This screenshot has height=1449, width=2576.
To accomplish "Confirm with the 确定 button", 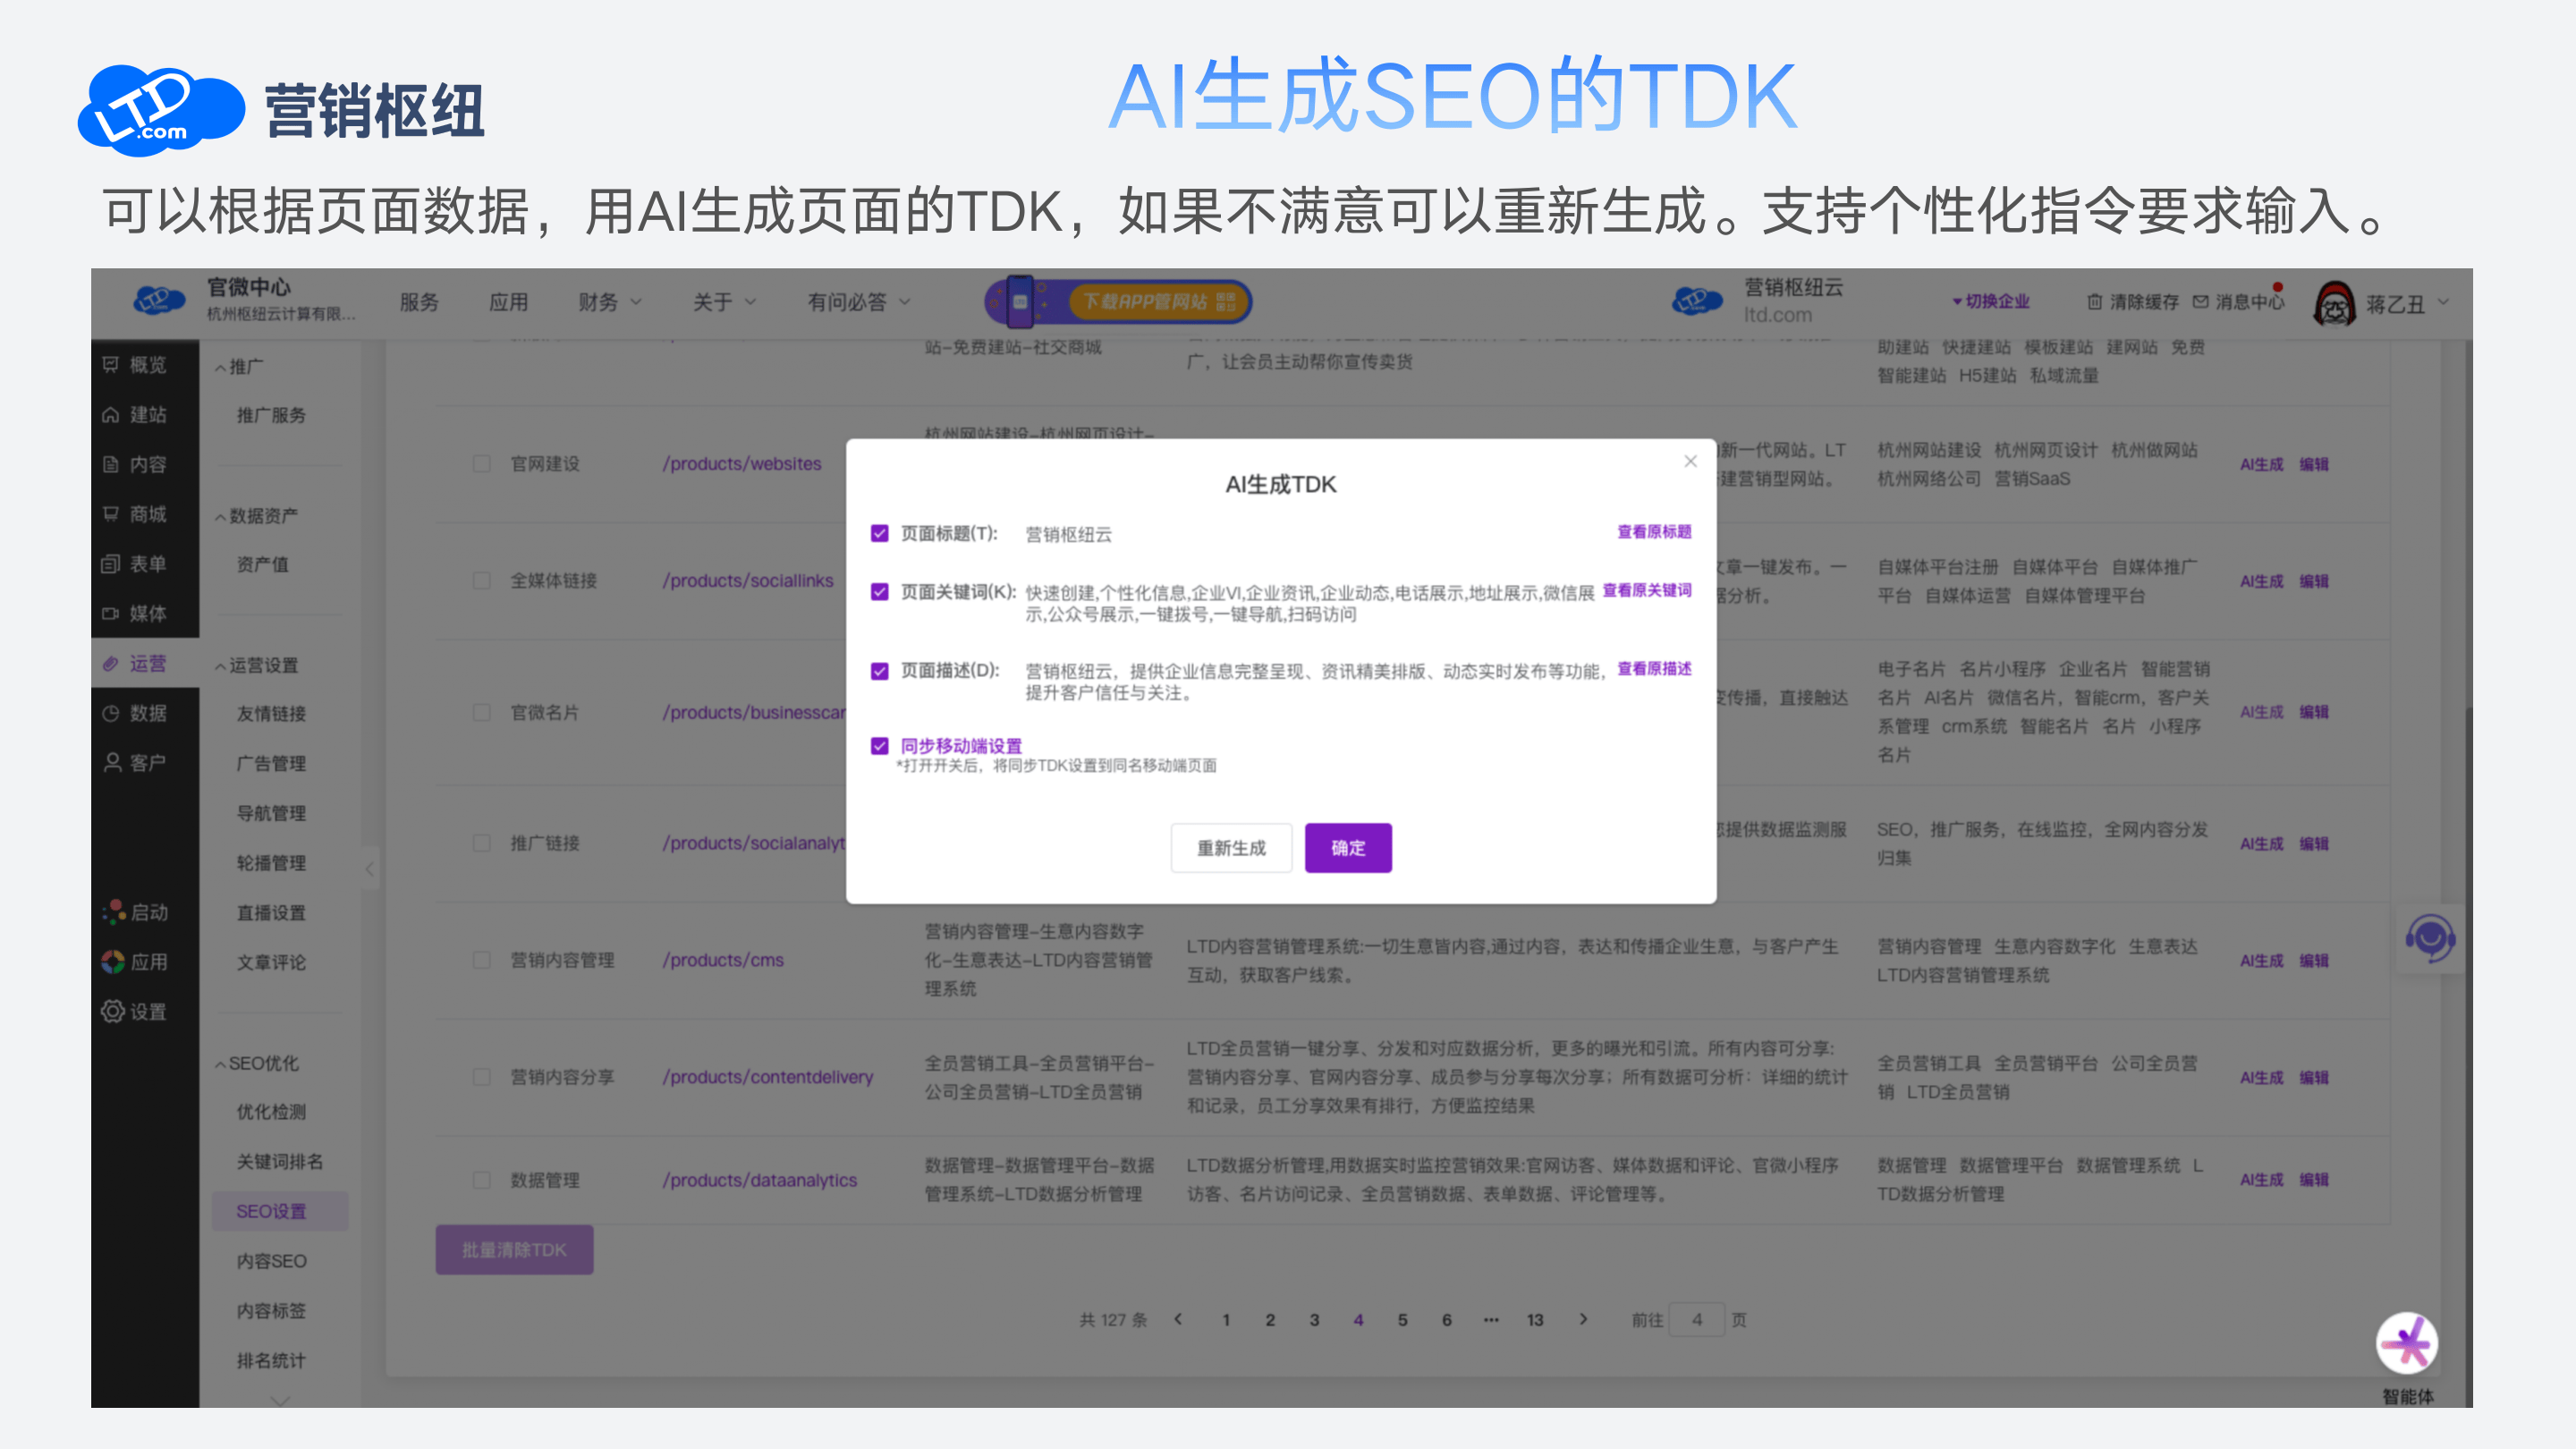I will [x=1347, y=848].
